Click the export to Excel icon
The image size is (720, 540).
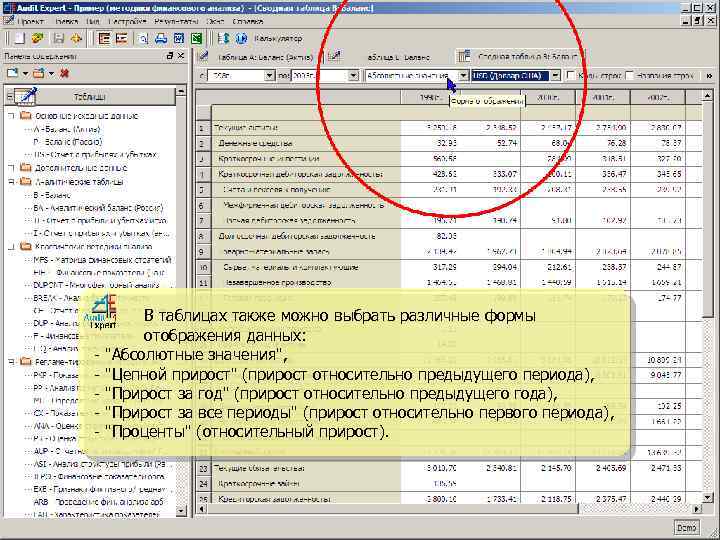[197, 39]
